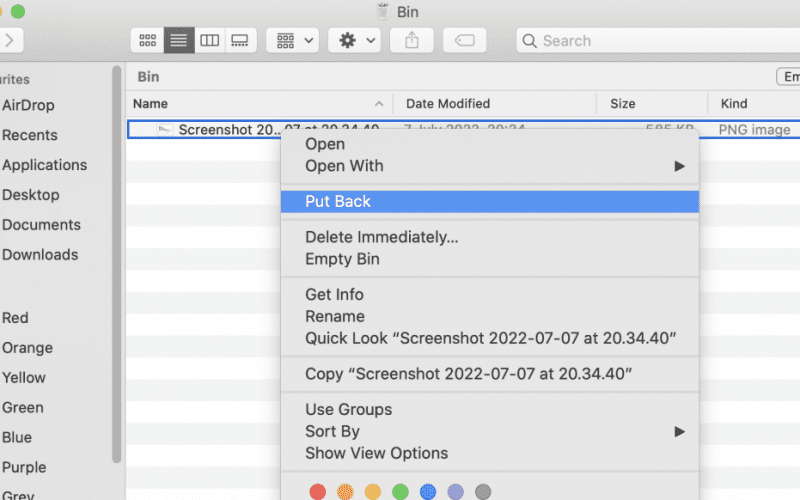Click the forward navigation arrow
This screenshot has width=800, height=500.
tap(10, 41)
